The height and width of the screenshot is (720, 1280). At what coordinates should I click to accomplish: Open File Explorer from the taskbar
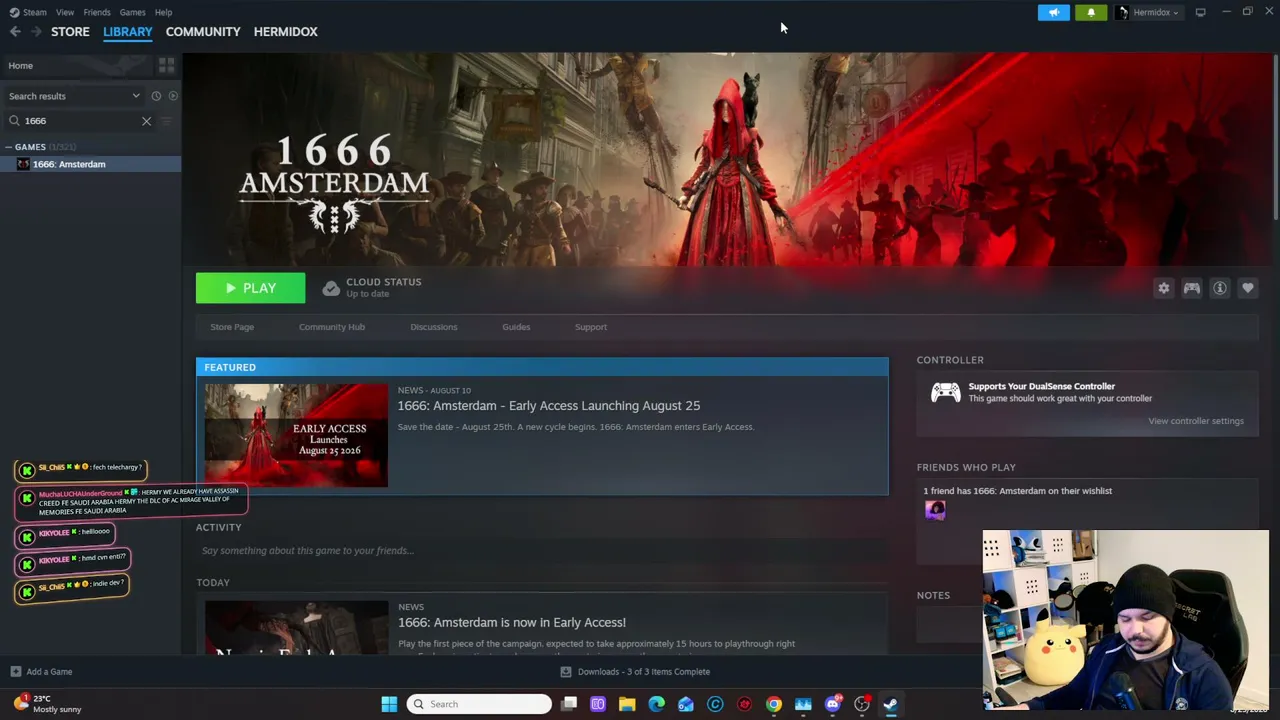click(627, 704)
